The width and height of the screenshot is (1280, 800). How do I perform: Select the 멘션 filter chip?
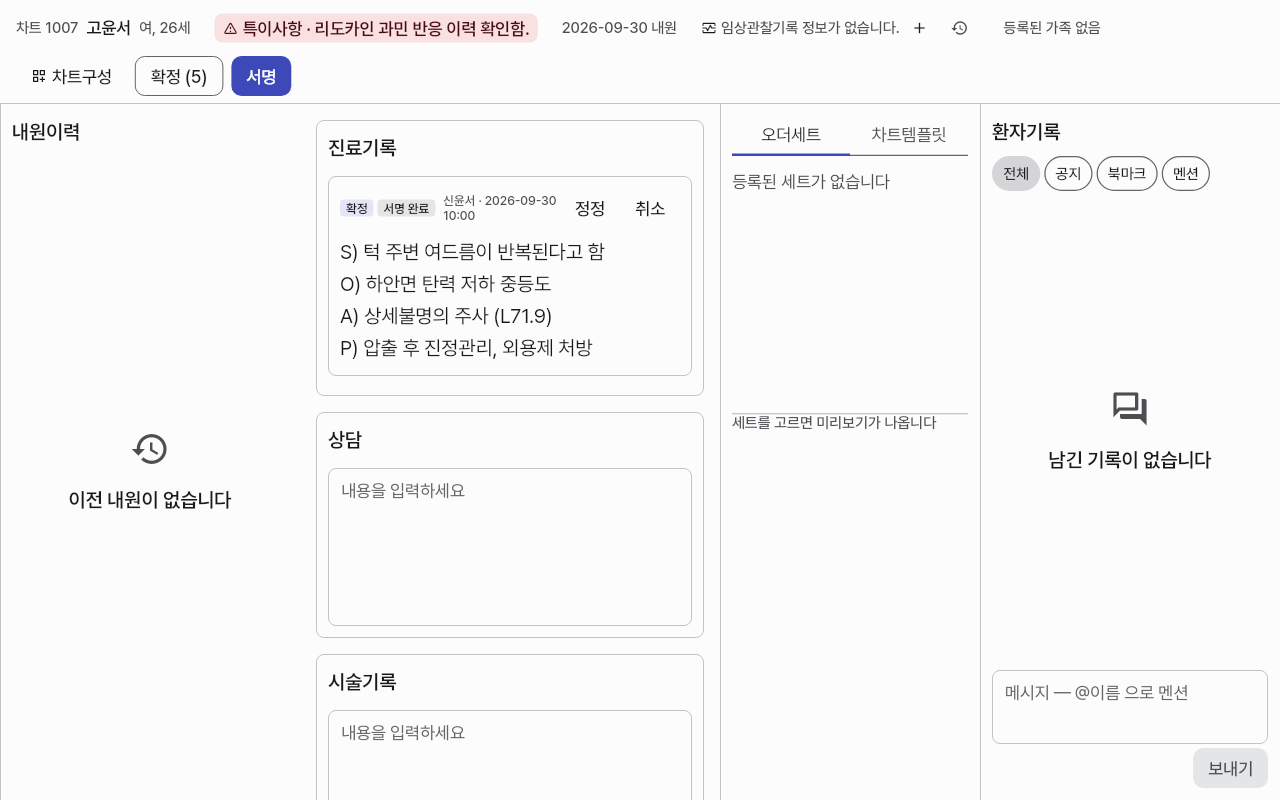coord(1186,174)
